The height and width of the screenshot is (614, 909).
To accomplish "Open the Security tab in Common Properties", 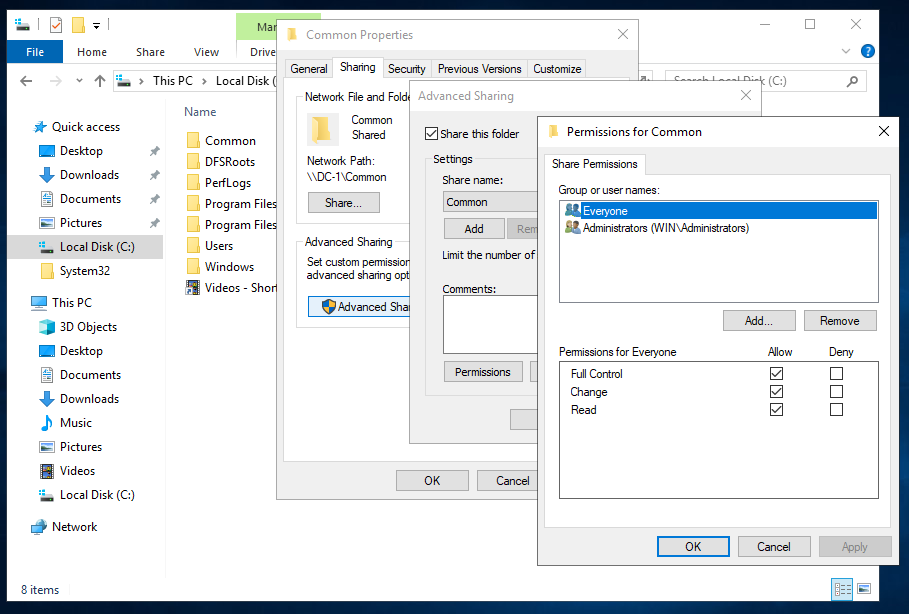I will [406, 69].
